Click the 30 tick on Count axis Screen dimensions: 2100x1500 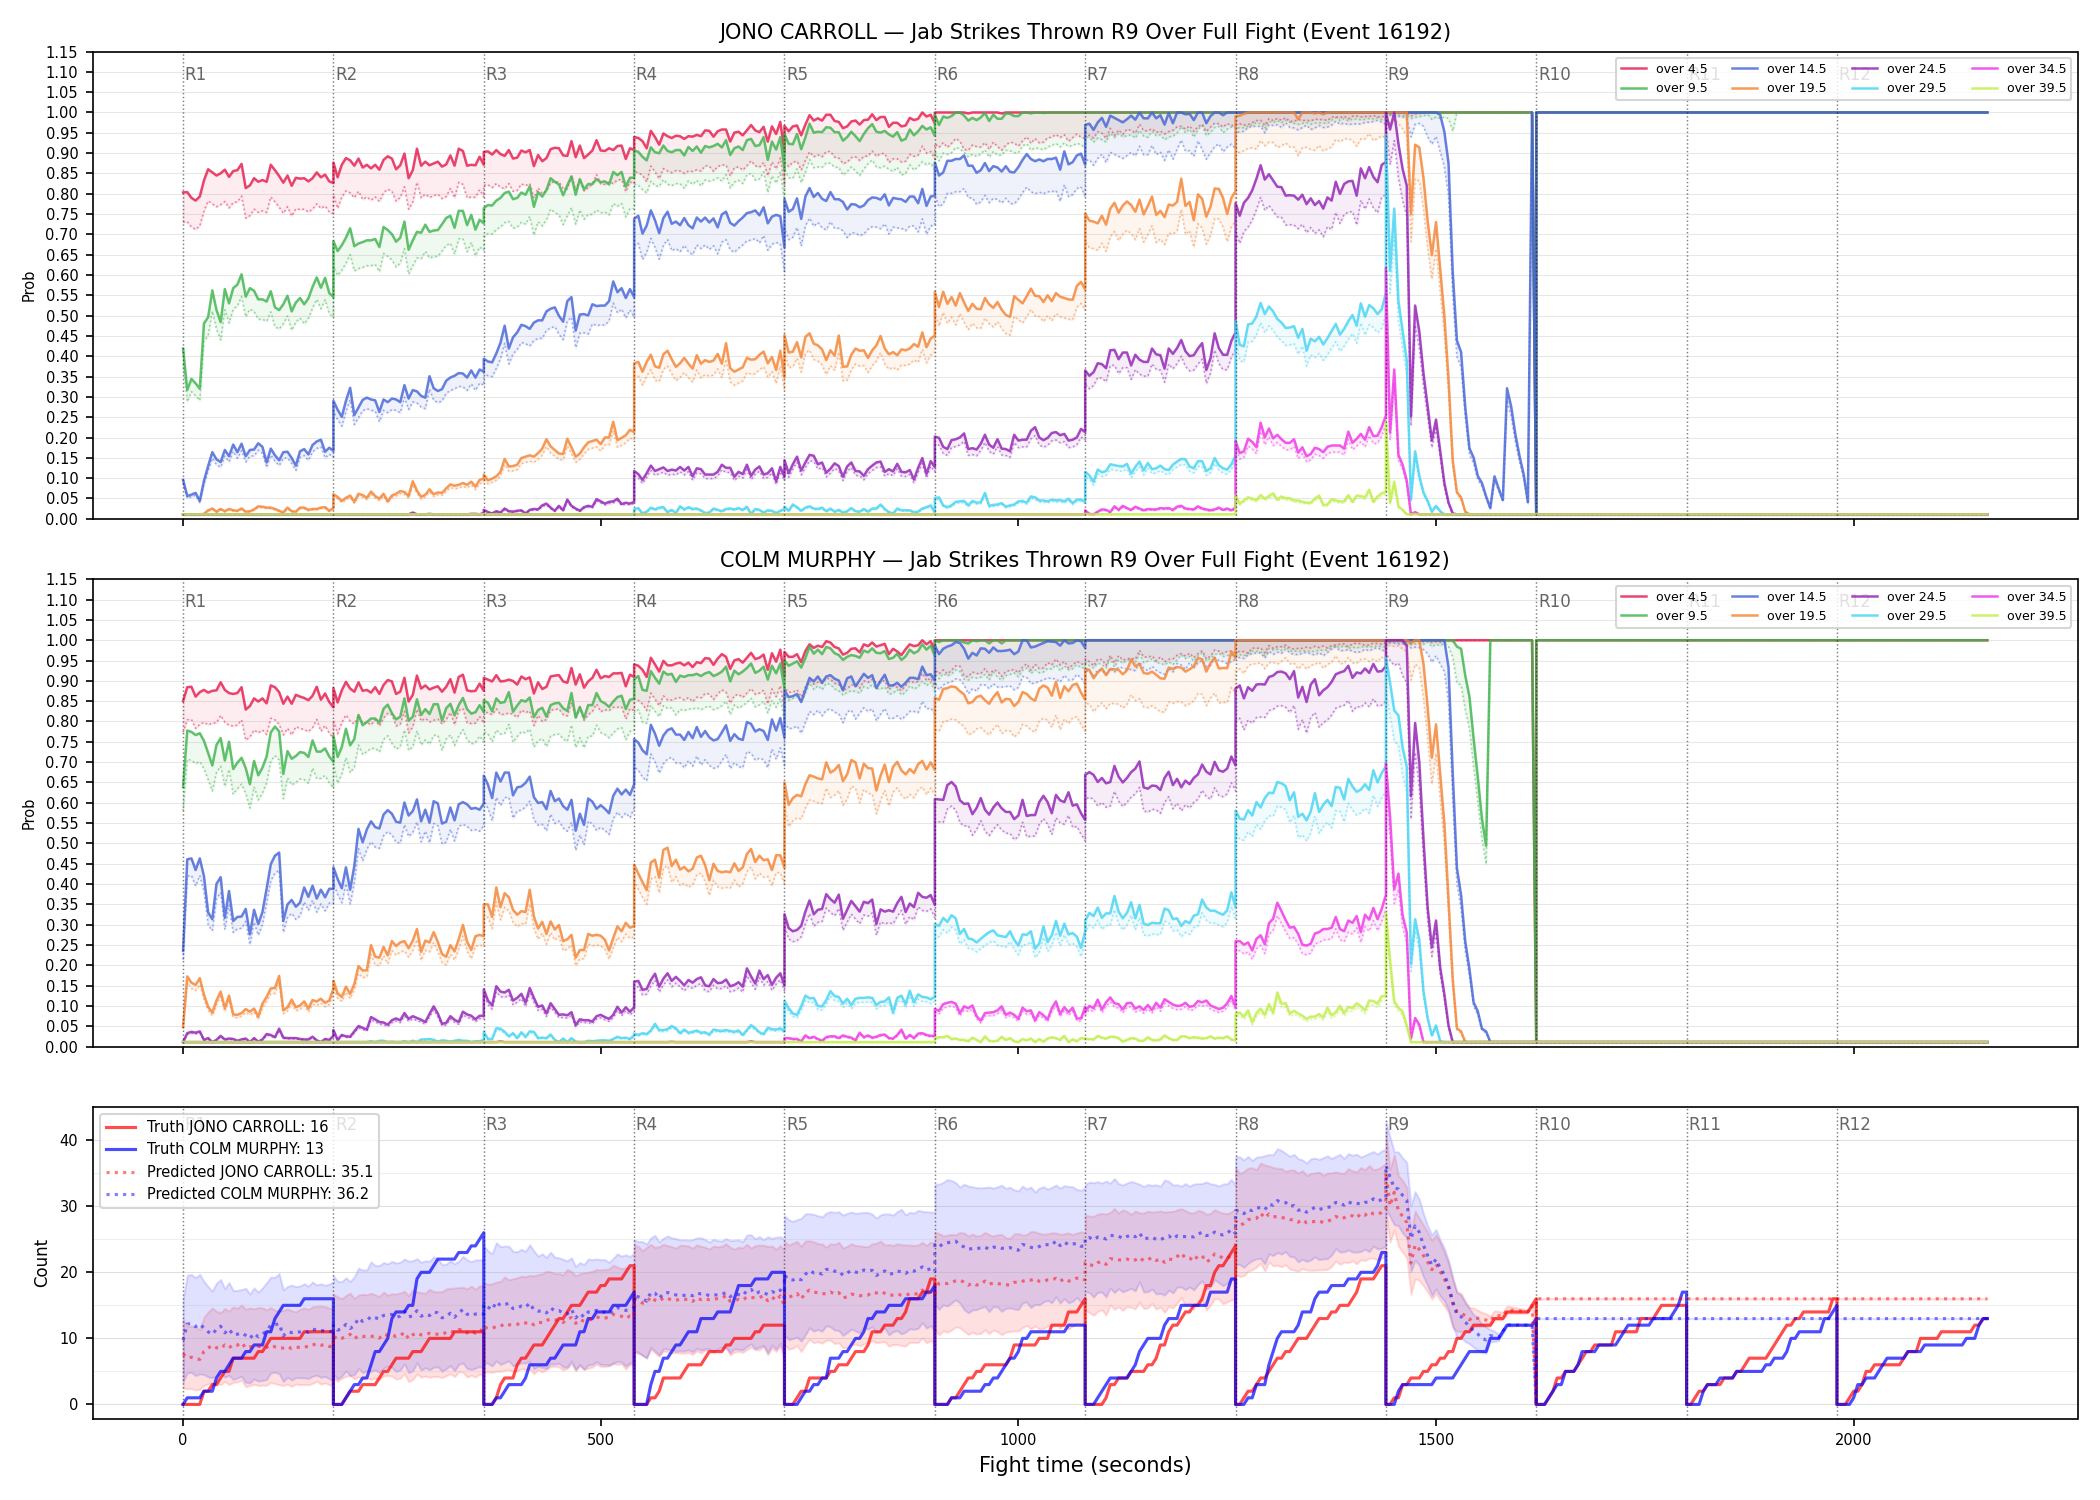coord(69,1206)
